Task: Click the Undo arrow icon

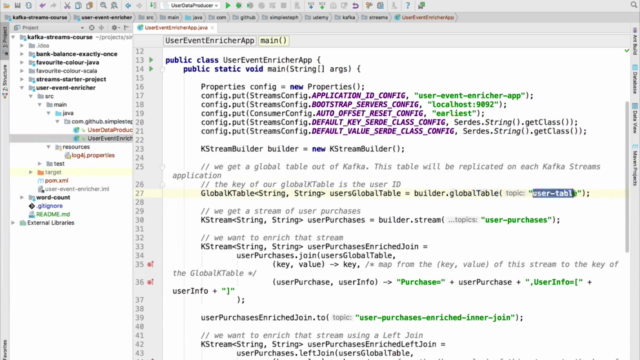Action: [42, 6]
